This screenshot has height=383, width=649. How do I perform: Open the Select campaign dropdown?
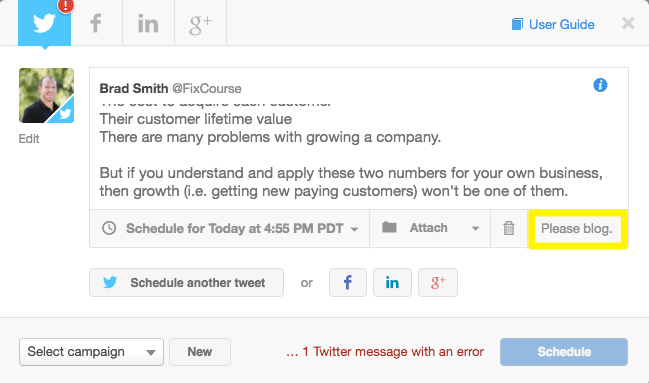tap(91, 352)
